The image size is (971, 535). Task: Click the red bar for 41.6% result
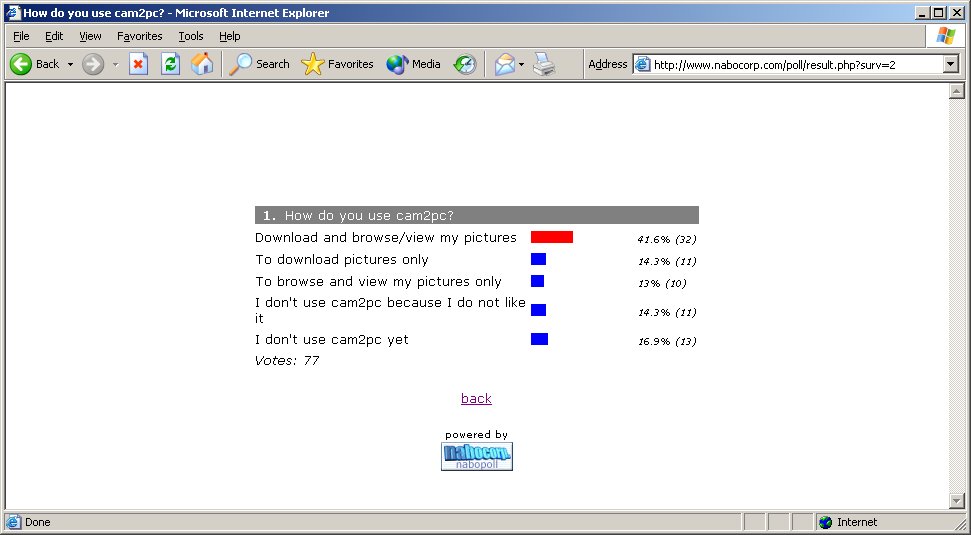point(552,237)
